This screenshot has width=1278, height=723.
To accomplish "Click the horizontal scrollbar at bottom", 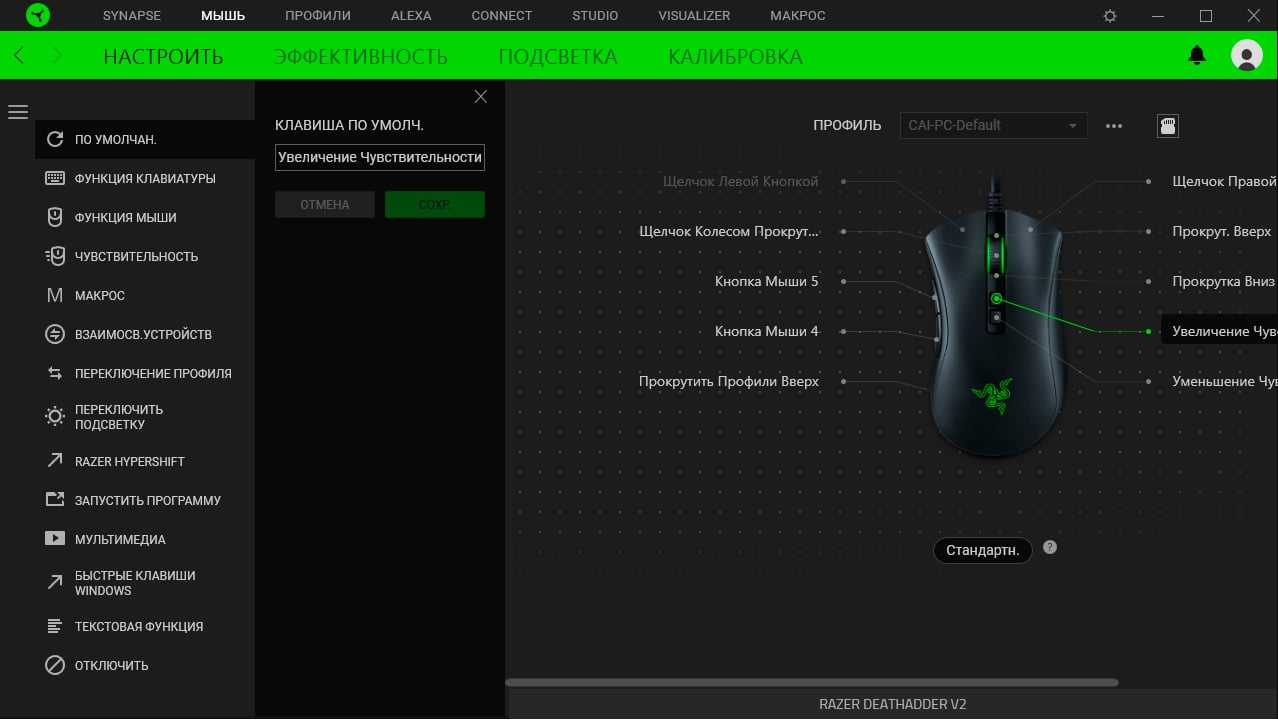I will (x=811, y=683).
